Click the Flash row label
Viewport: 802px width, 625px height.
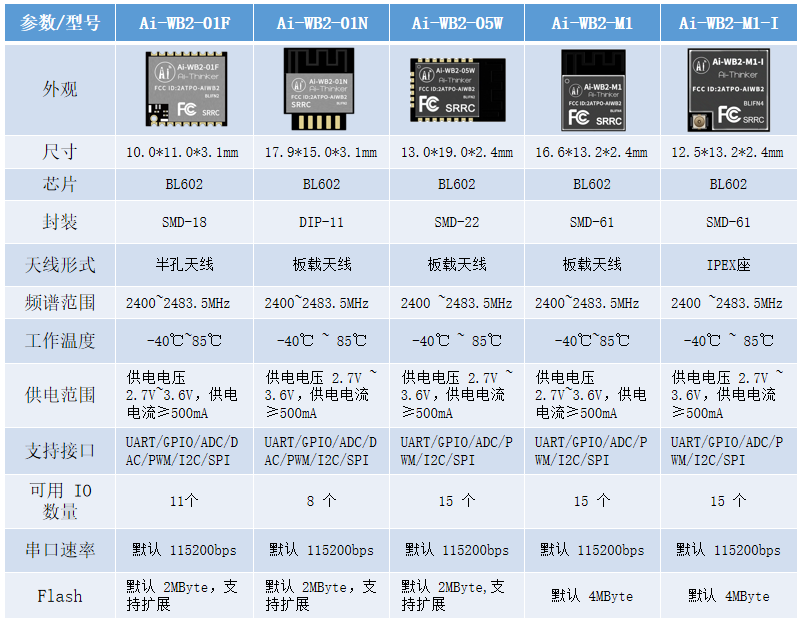pos(60,596)
